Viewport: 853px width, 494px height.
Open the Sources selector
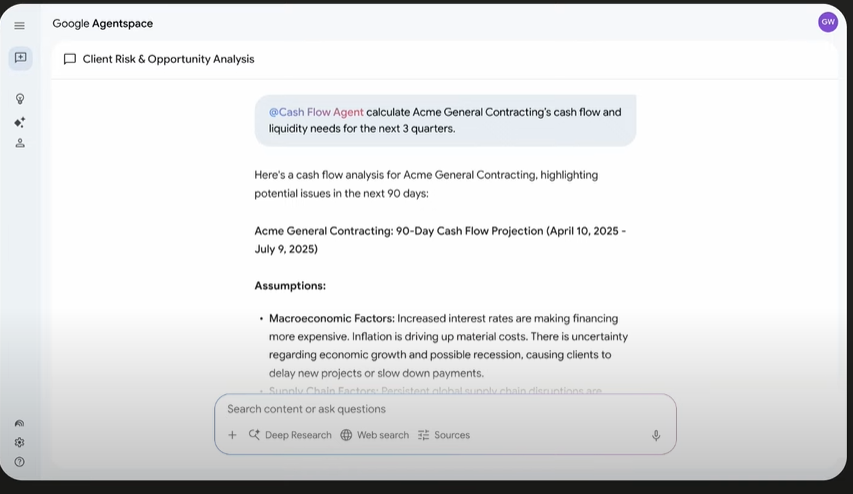coord(444,435)
